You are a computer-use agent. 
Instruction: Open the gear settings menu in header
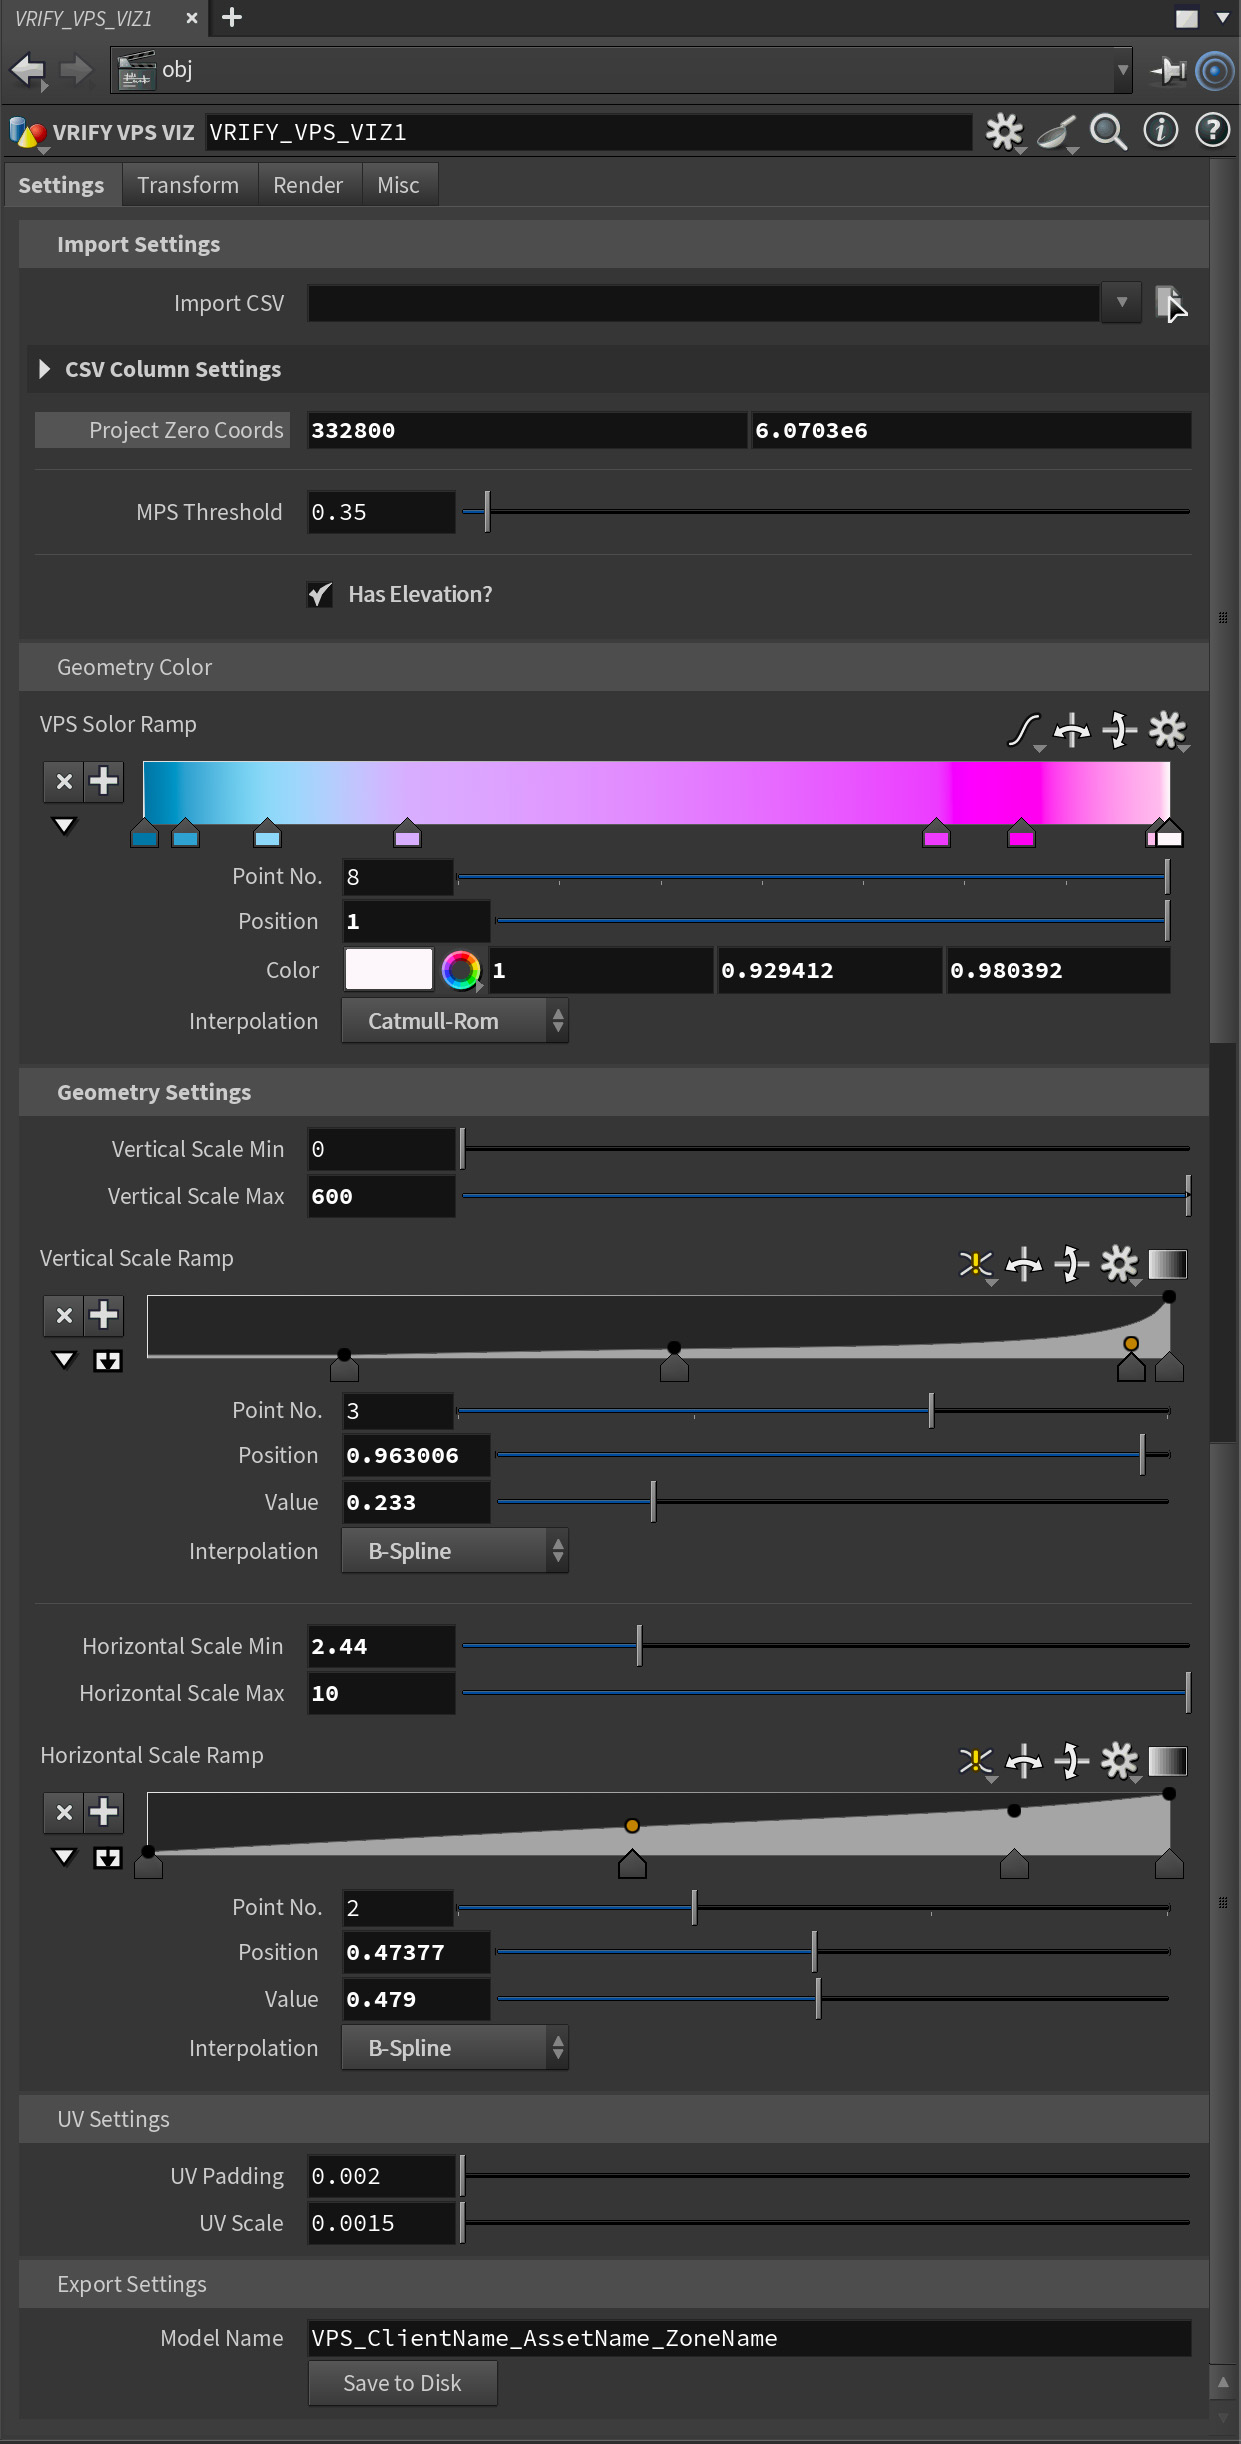[1004, 132]
